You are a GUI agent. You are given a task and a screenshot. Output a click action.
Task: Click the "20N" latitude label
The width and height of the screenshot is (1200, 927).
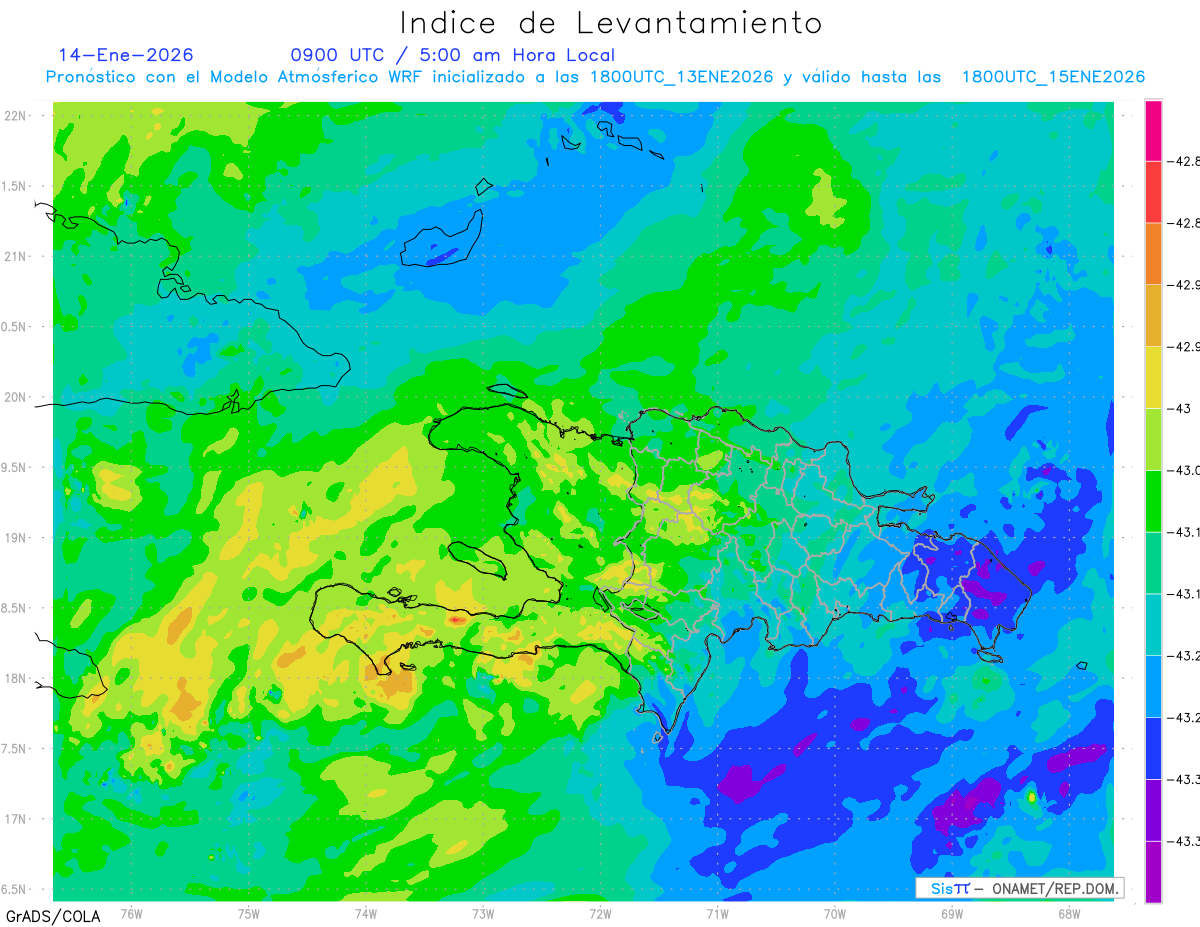coord(16,397)
